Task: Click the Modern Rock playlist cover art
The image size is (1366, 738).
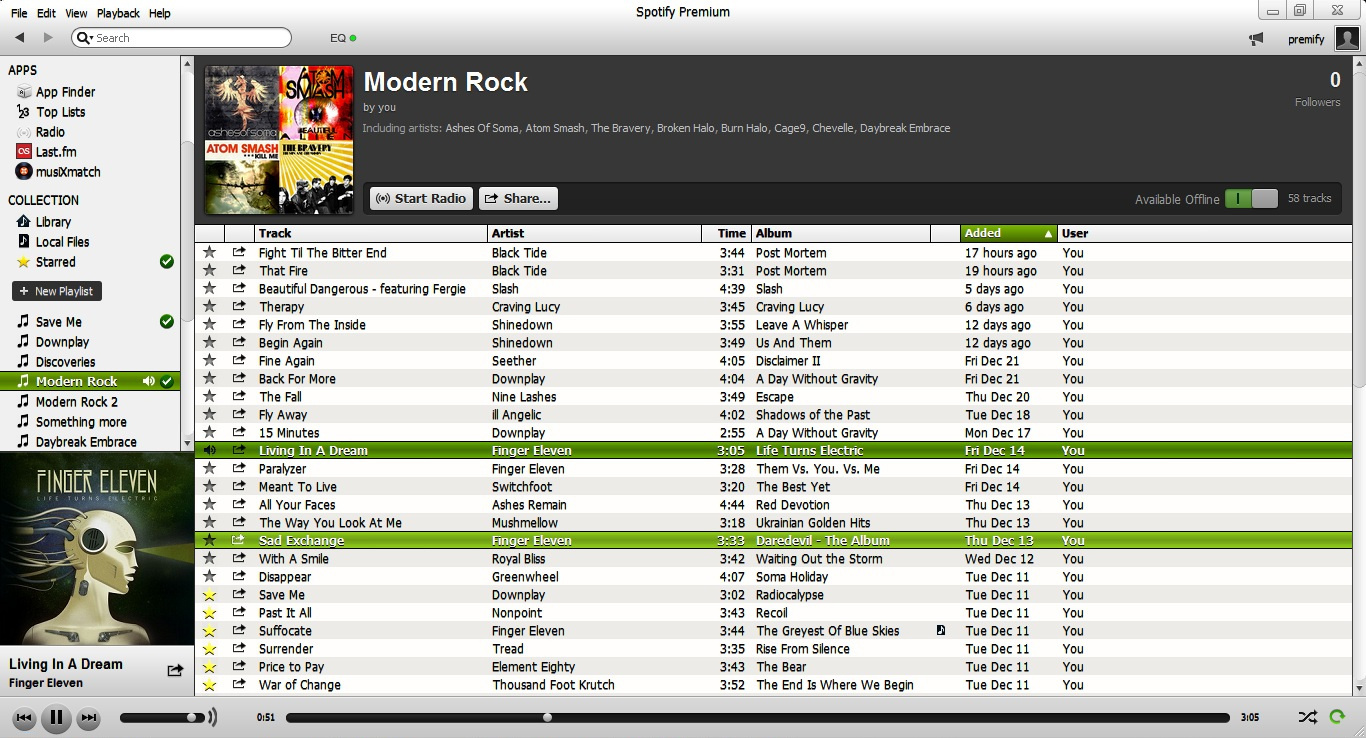Action: pyautogui.click(x=279, y=140)
